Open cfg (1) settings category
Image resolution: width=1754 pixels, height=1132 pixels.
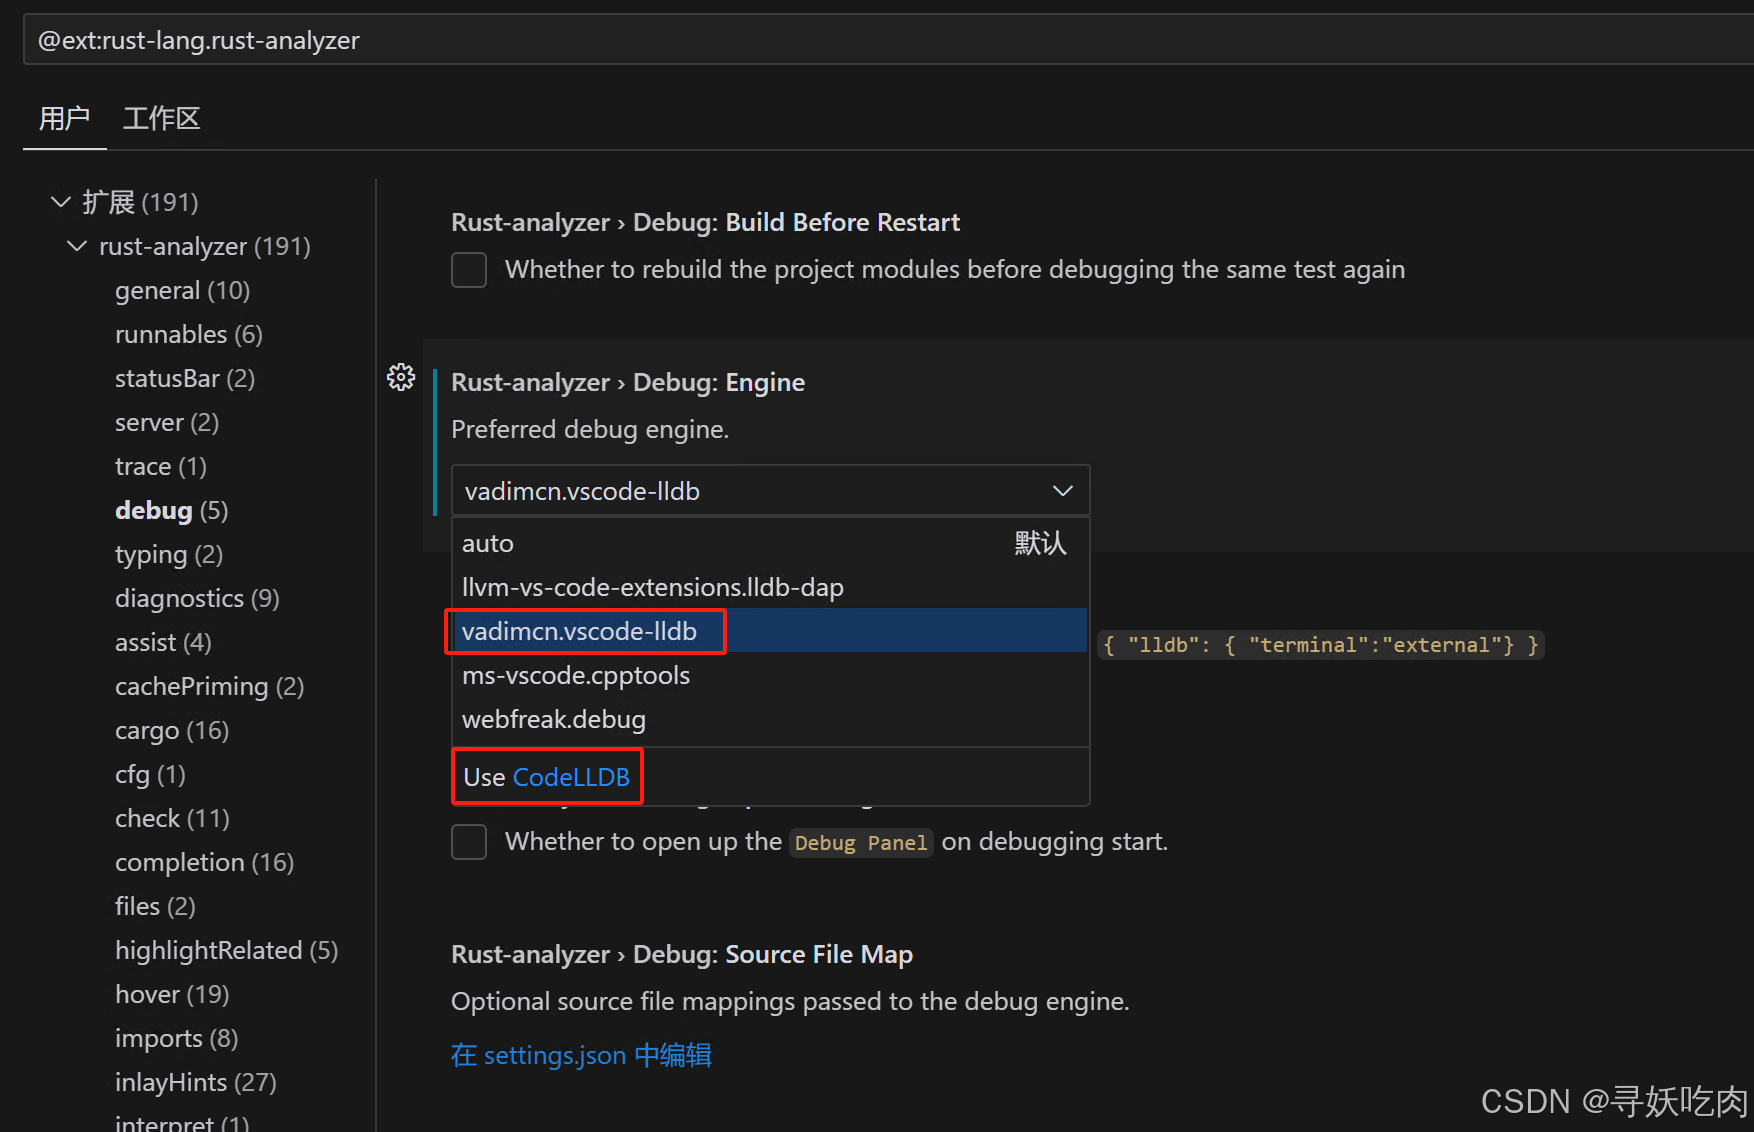pos(150,774)
